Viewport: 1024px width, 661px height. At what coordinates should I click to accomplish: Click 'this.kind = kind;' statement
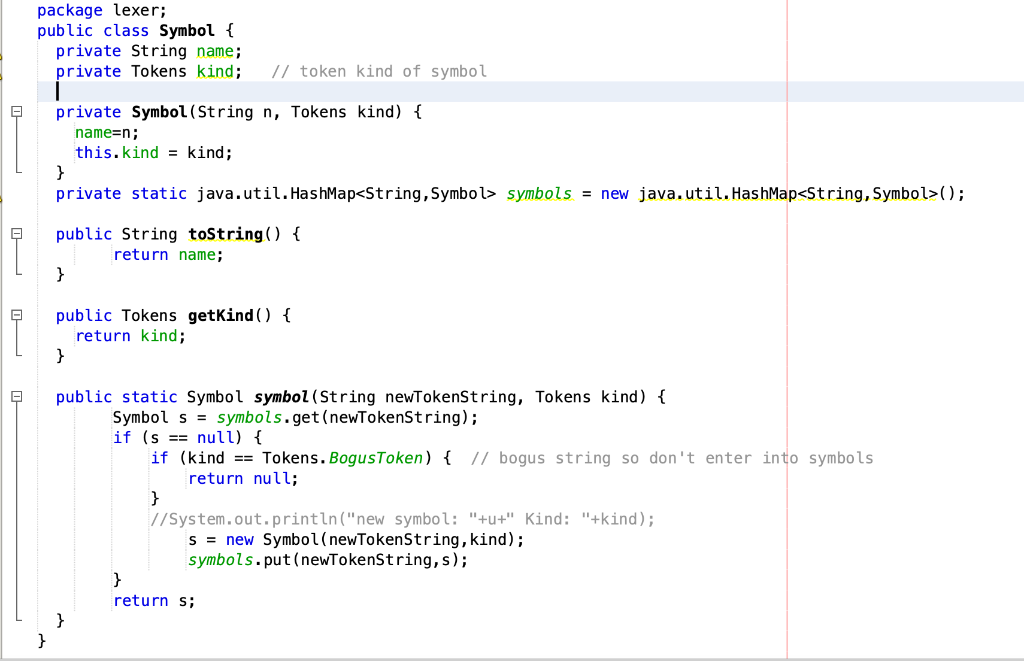[154, 153]
